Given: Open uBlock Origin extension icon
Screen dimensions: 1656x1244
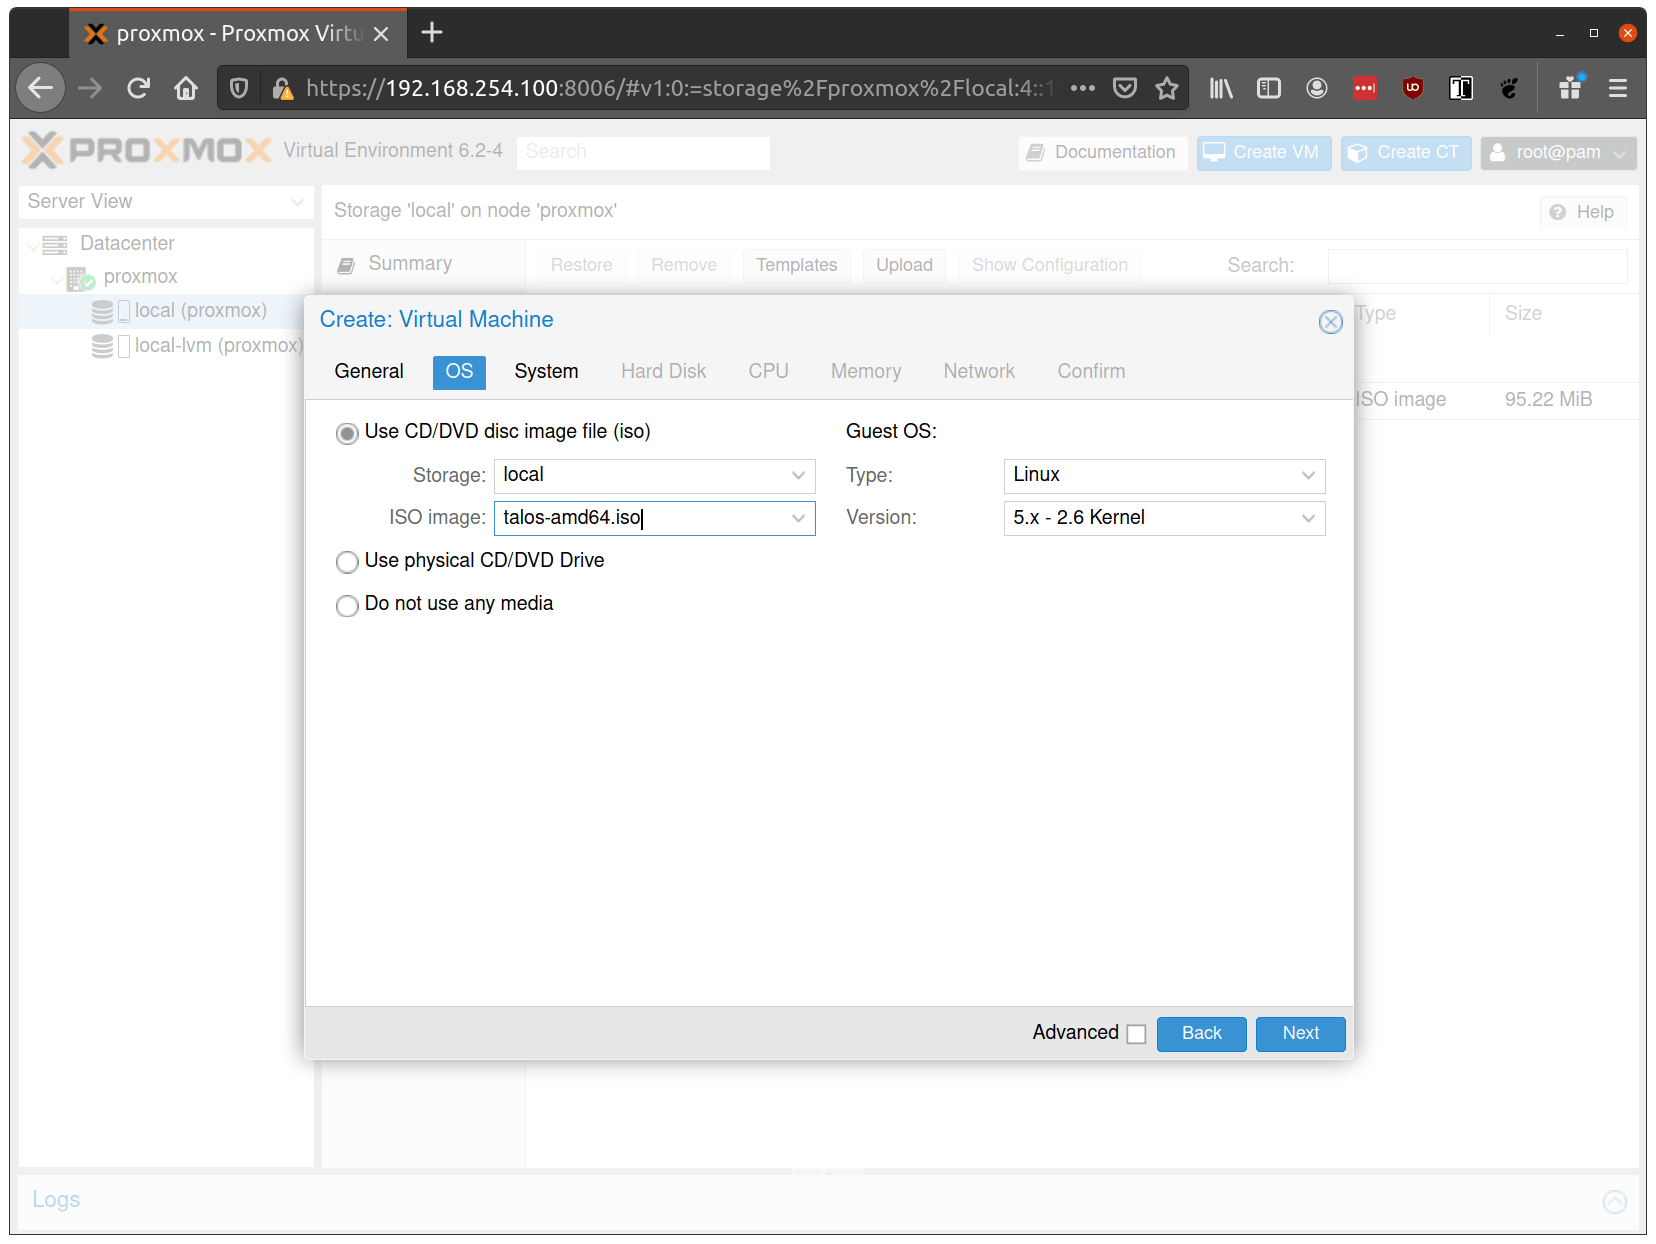Looking at the screenshot, I should coord(1412,88).
